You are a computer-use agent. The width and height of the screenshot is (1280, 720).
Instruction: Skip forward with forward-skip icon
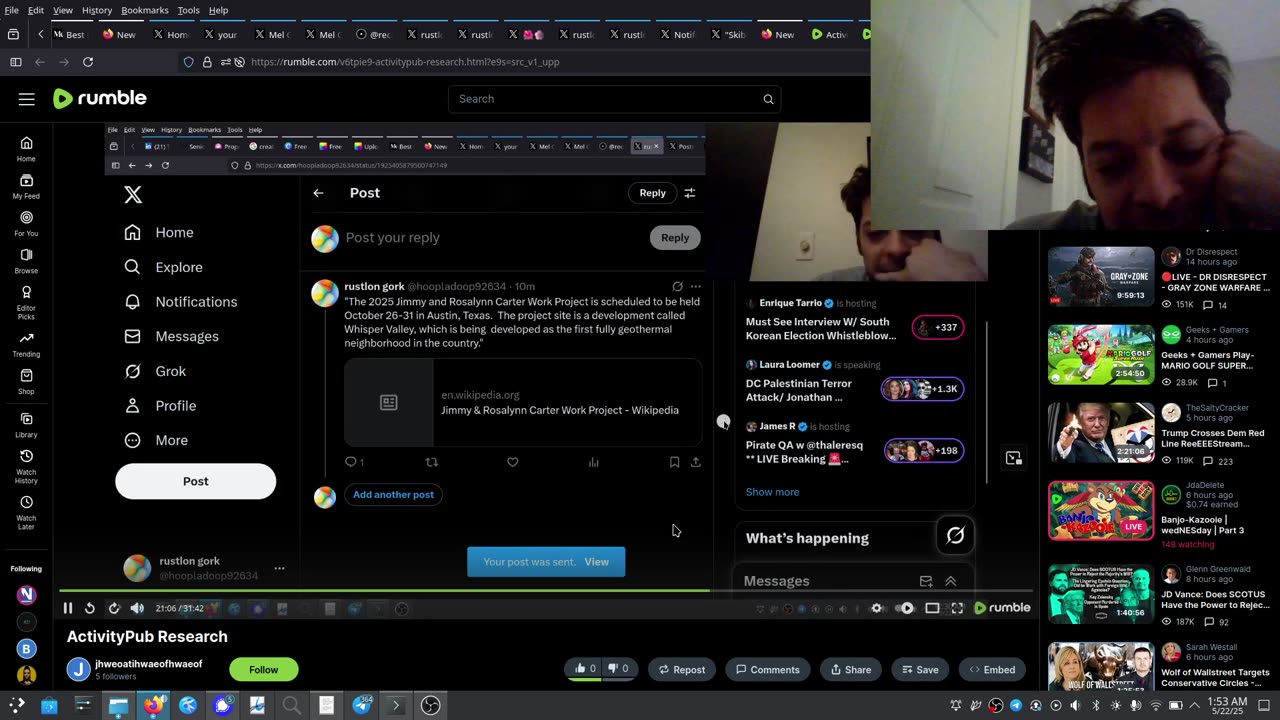tap(113, 608)
